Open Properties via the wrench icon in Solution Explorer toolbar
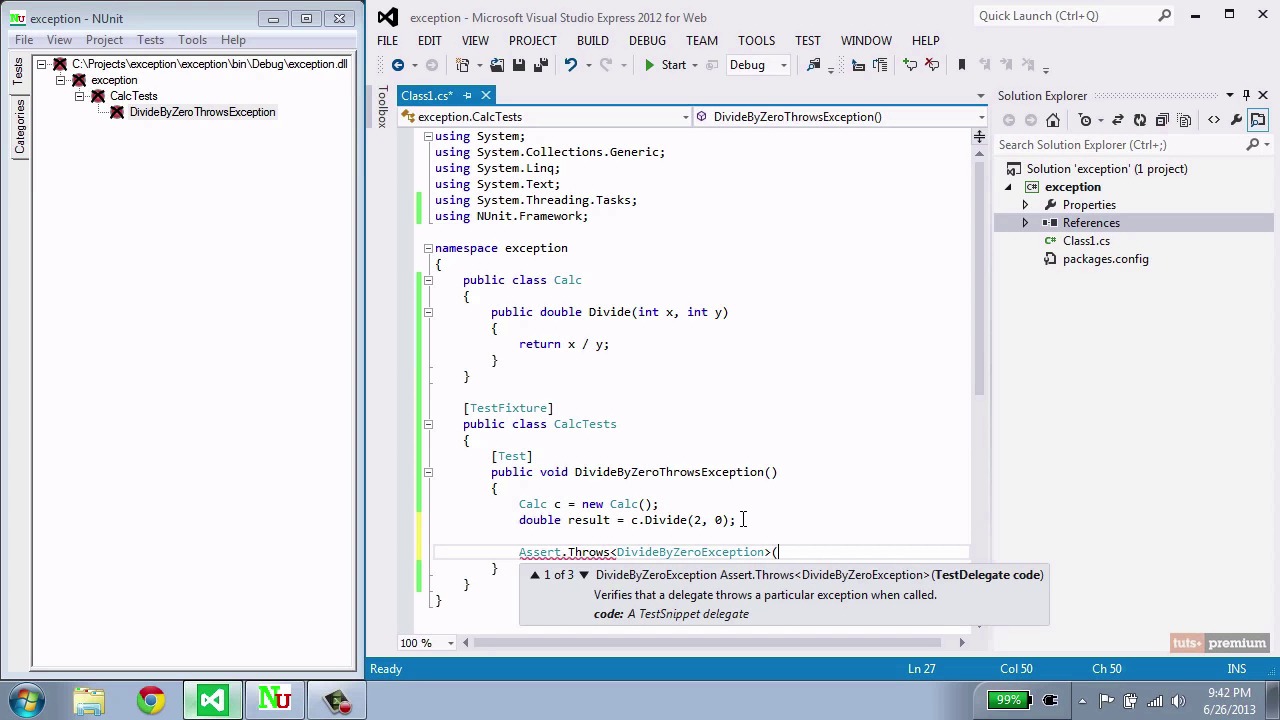Viewport: 1280px width, 720px height. click(x=1236, y=120)
